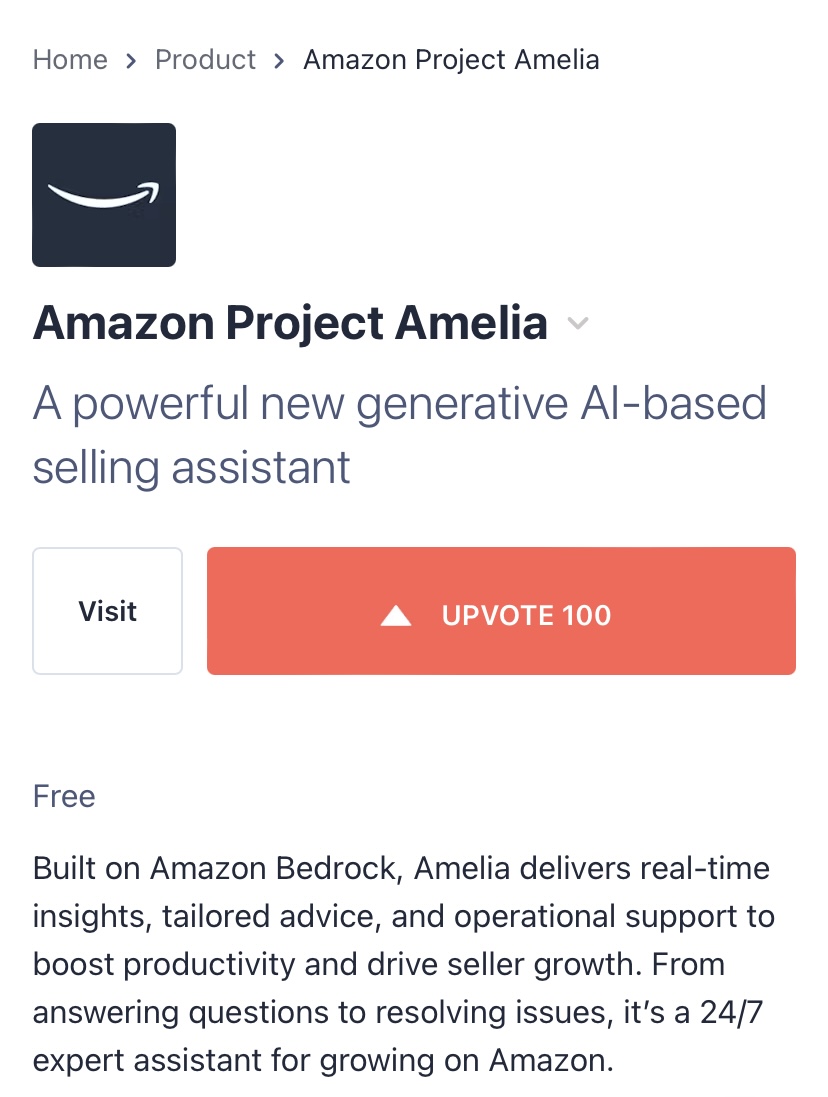Image resolution: width=828 pixels, height=1097 pixels.
Task: Click the UPVOTE 100 label text
Action: [x=526, y=615]
